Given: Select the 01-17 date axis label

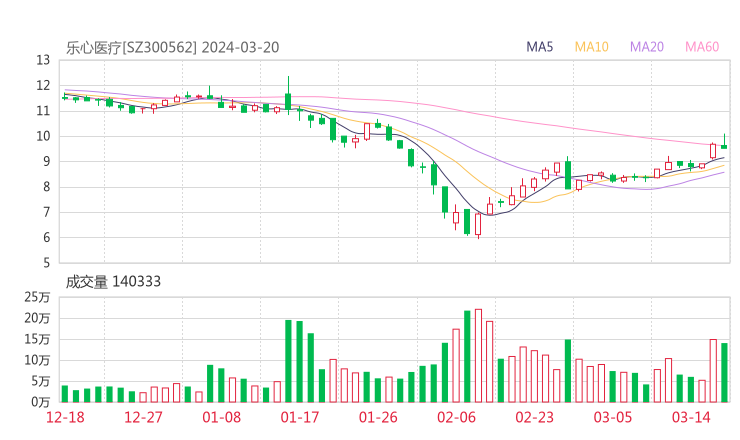Looking at the screenshot, I should tap(300, 417).
